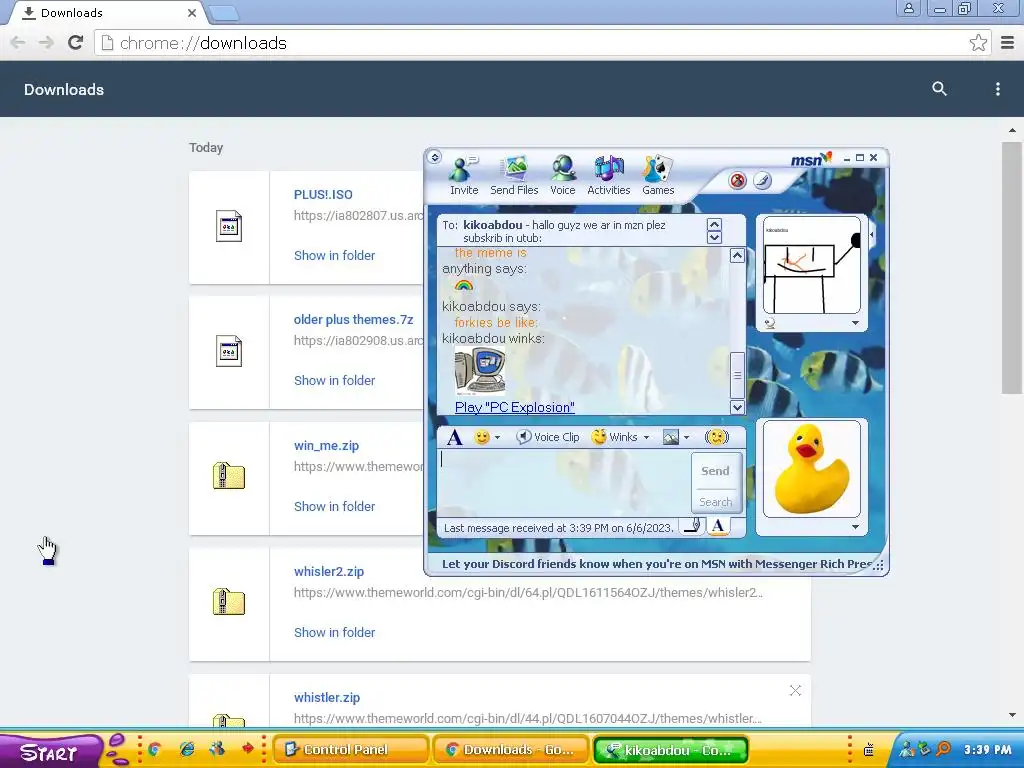Open older plus themes.7z download
The height and width of the screenshot is (768, 1024).
pos(353,319)
